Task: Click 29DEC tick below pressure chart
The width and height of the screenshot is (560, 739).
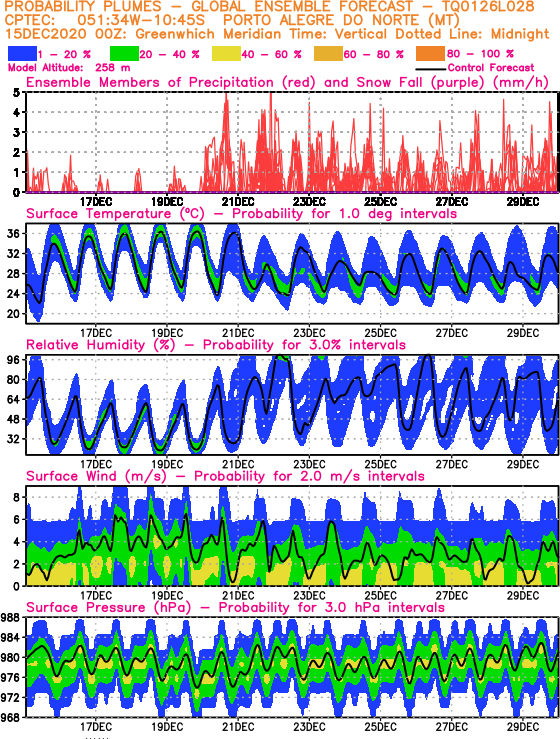Action: (x=523, y=727)
